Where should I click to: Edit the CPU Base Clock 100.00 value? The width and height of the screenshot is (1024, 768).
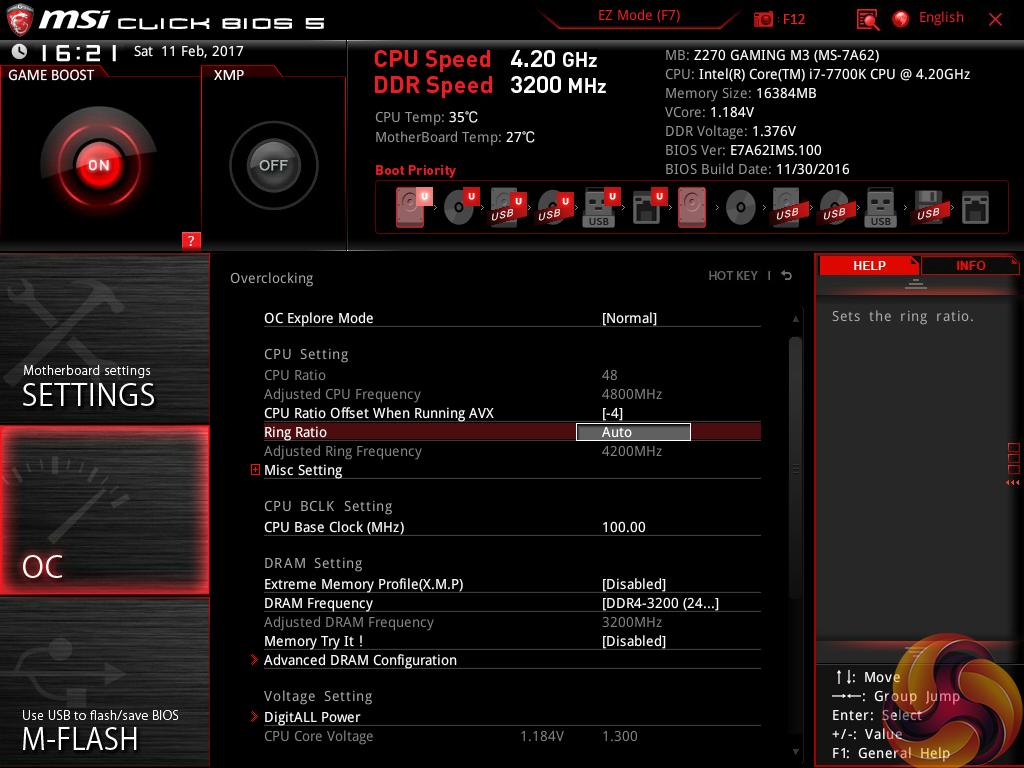click(624, 527)
